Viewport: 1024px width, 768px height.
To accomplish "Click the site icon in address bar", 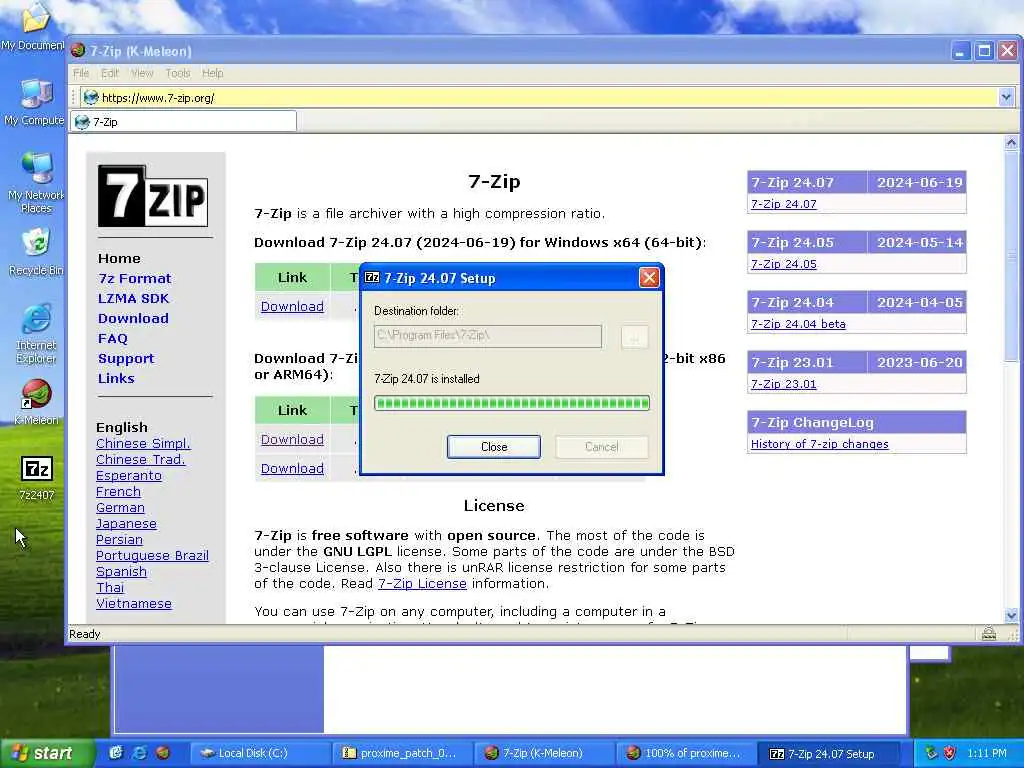I will [x=91, y=97].
